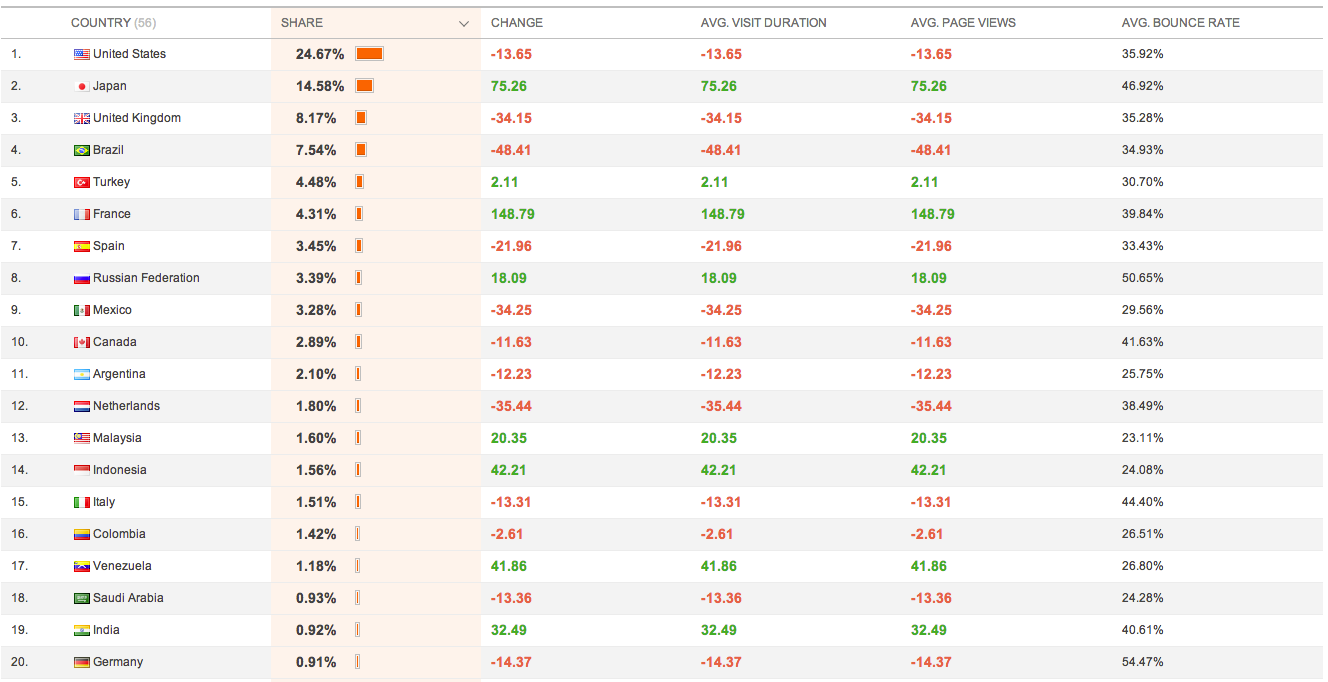Click the Mexico flag icon
1328x682 pixels.
tap(82, 310)
